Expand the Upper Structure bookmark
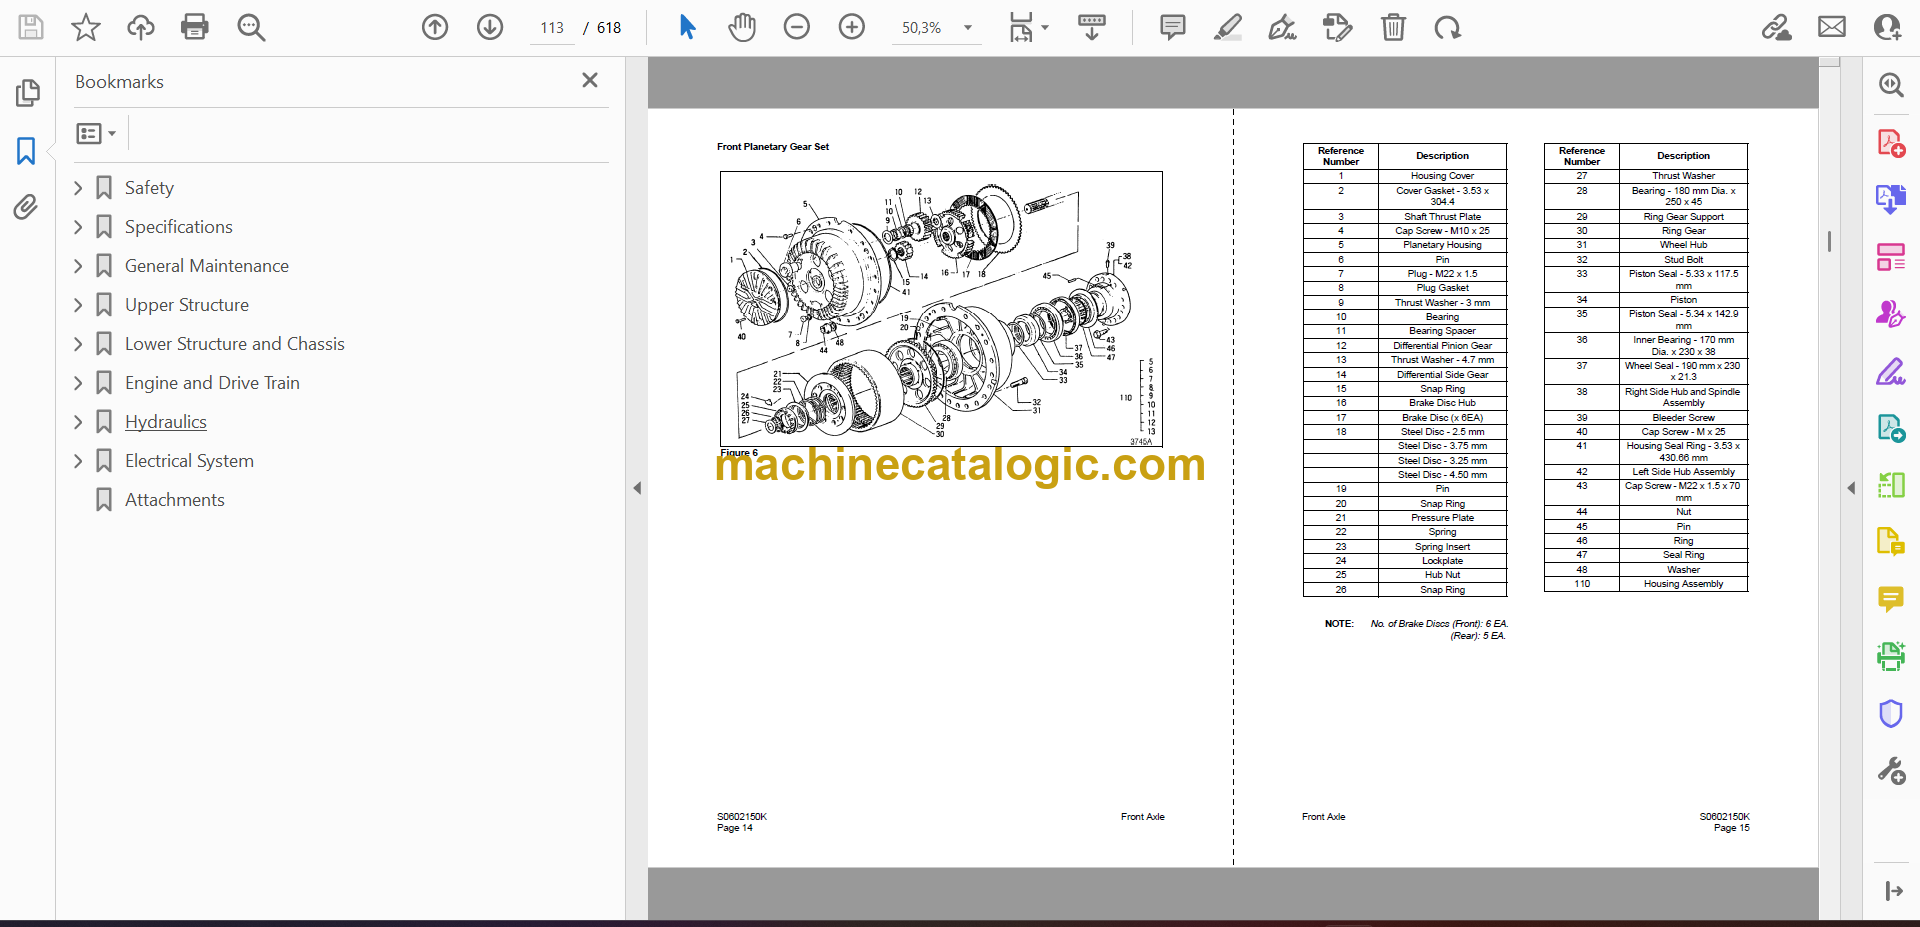1920x927 pixels. [78, 305]
